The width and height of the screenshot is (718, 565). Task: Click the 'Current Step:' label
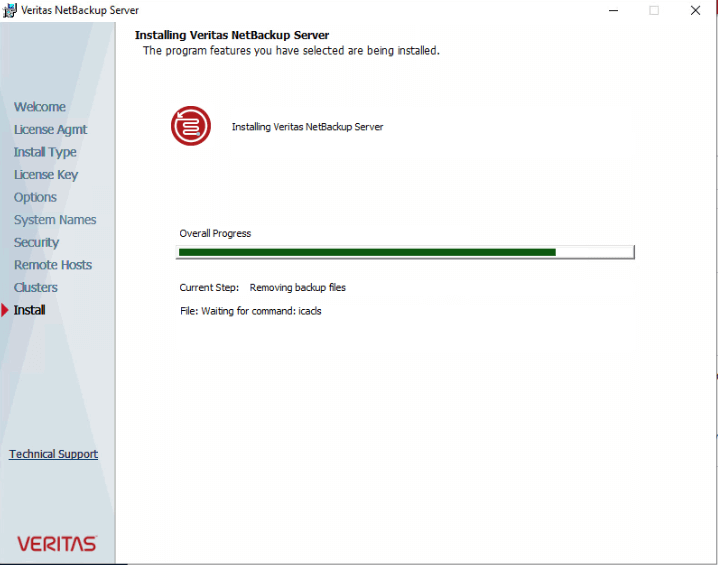[x=209, y=288]
